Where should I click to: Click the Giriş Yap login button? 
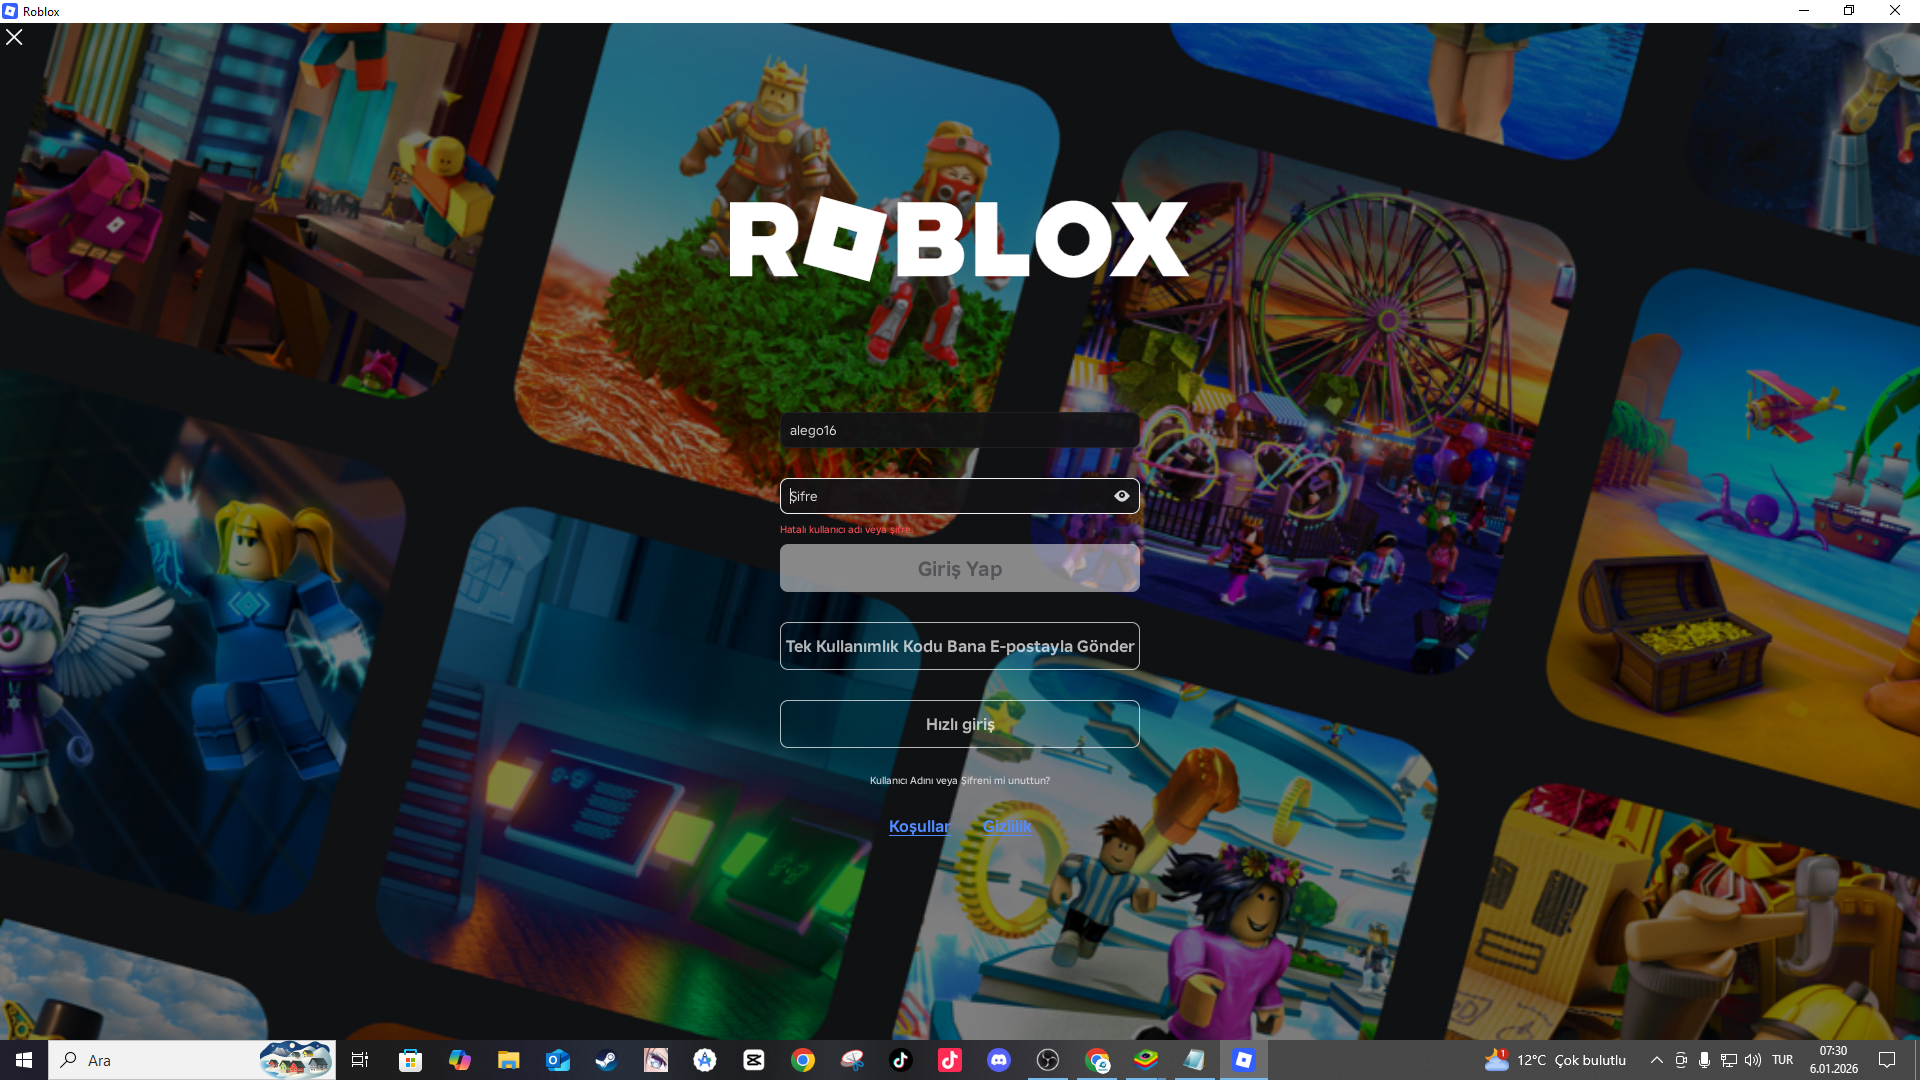click(x=959, y=568)
